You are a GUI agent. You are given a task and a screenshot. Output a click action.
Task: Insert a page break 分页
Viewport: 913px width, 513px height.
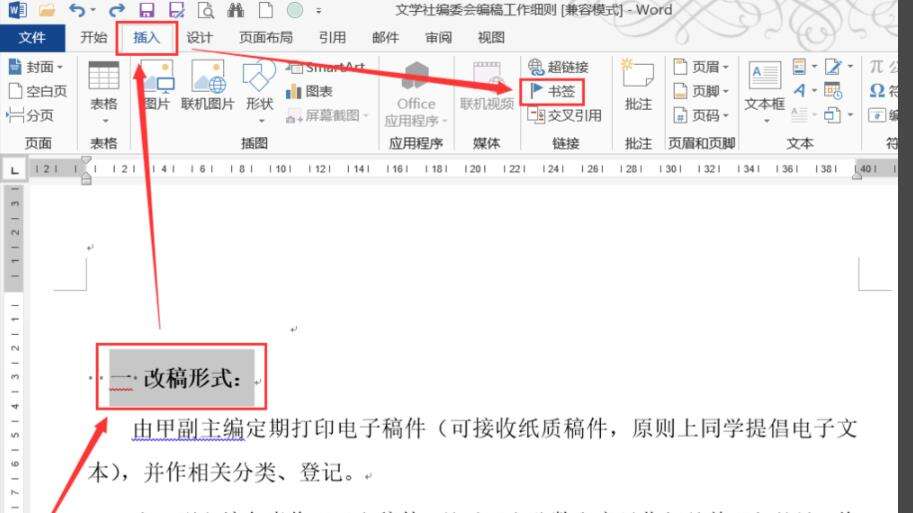[30, 115]
